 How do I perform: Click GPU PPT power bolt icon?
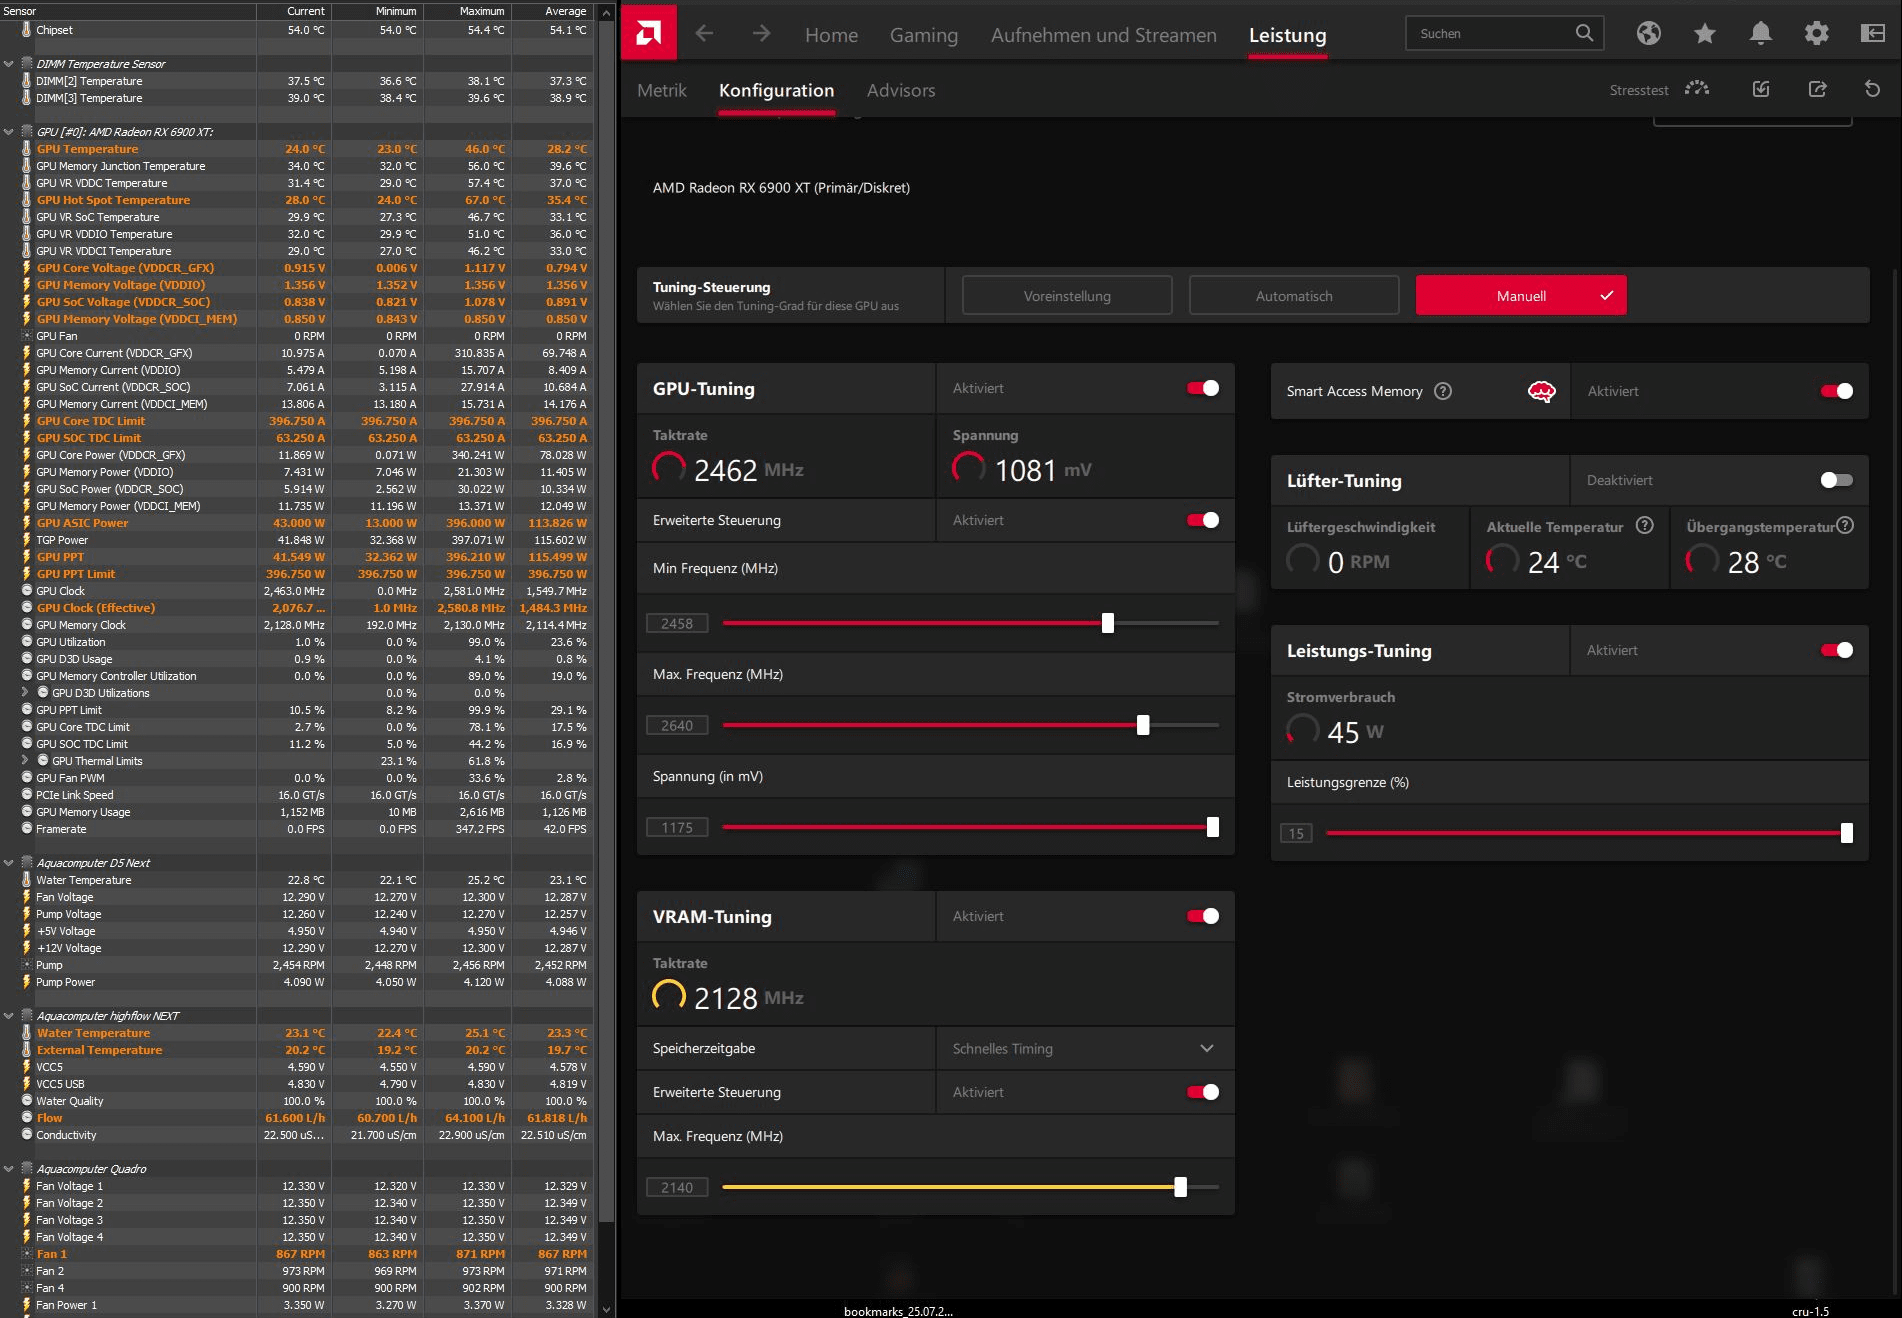pyautogui.click(x=27, y=557)
